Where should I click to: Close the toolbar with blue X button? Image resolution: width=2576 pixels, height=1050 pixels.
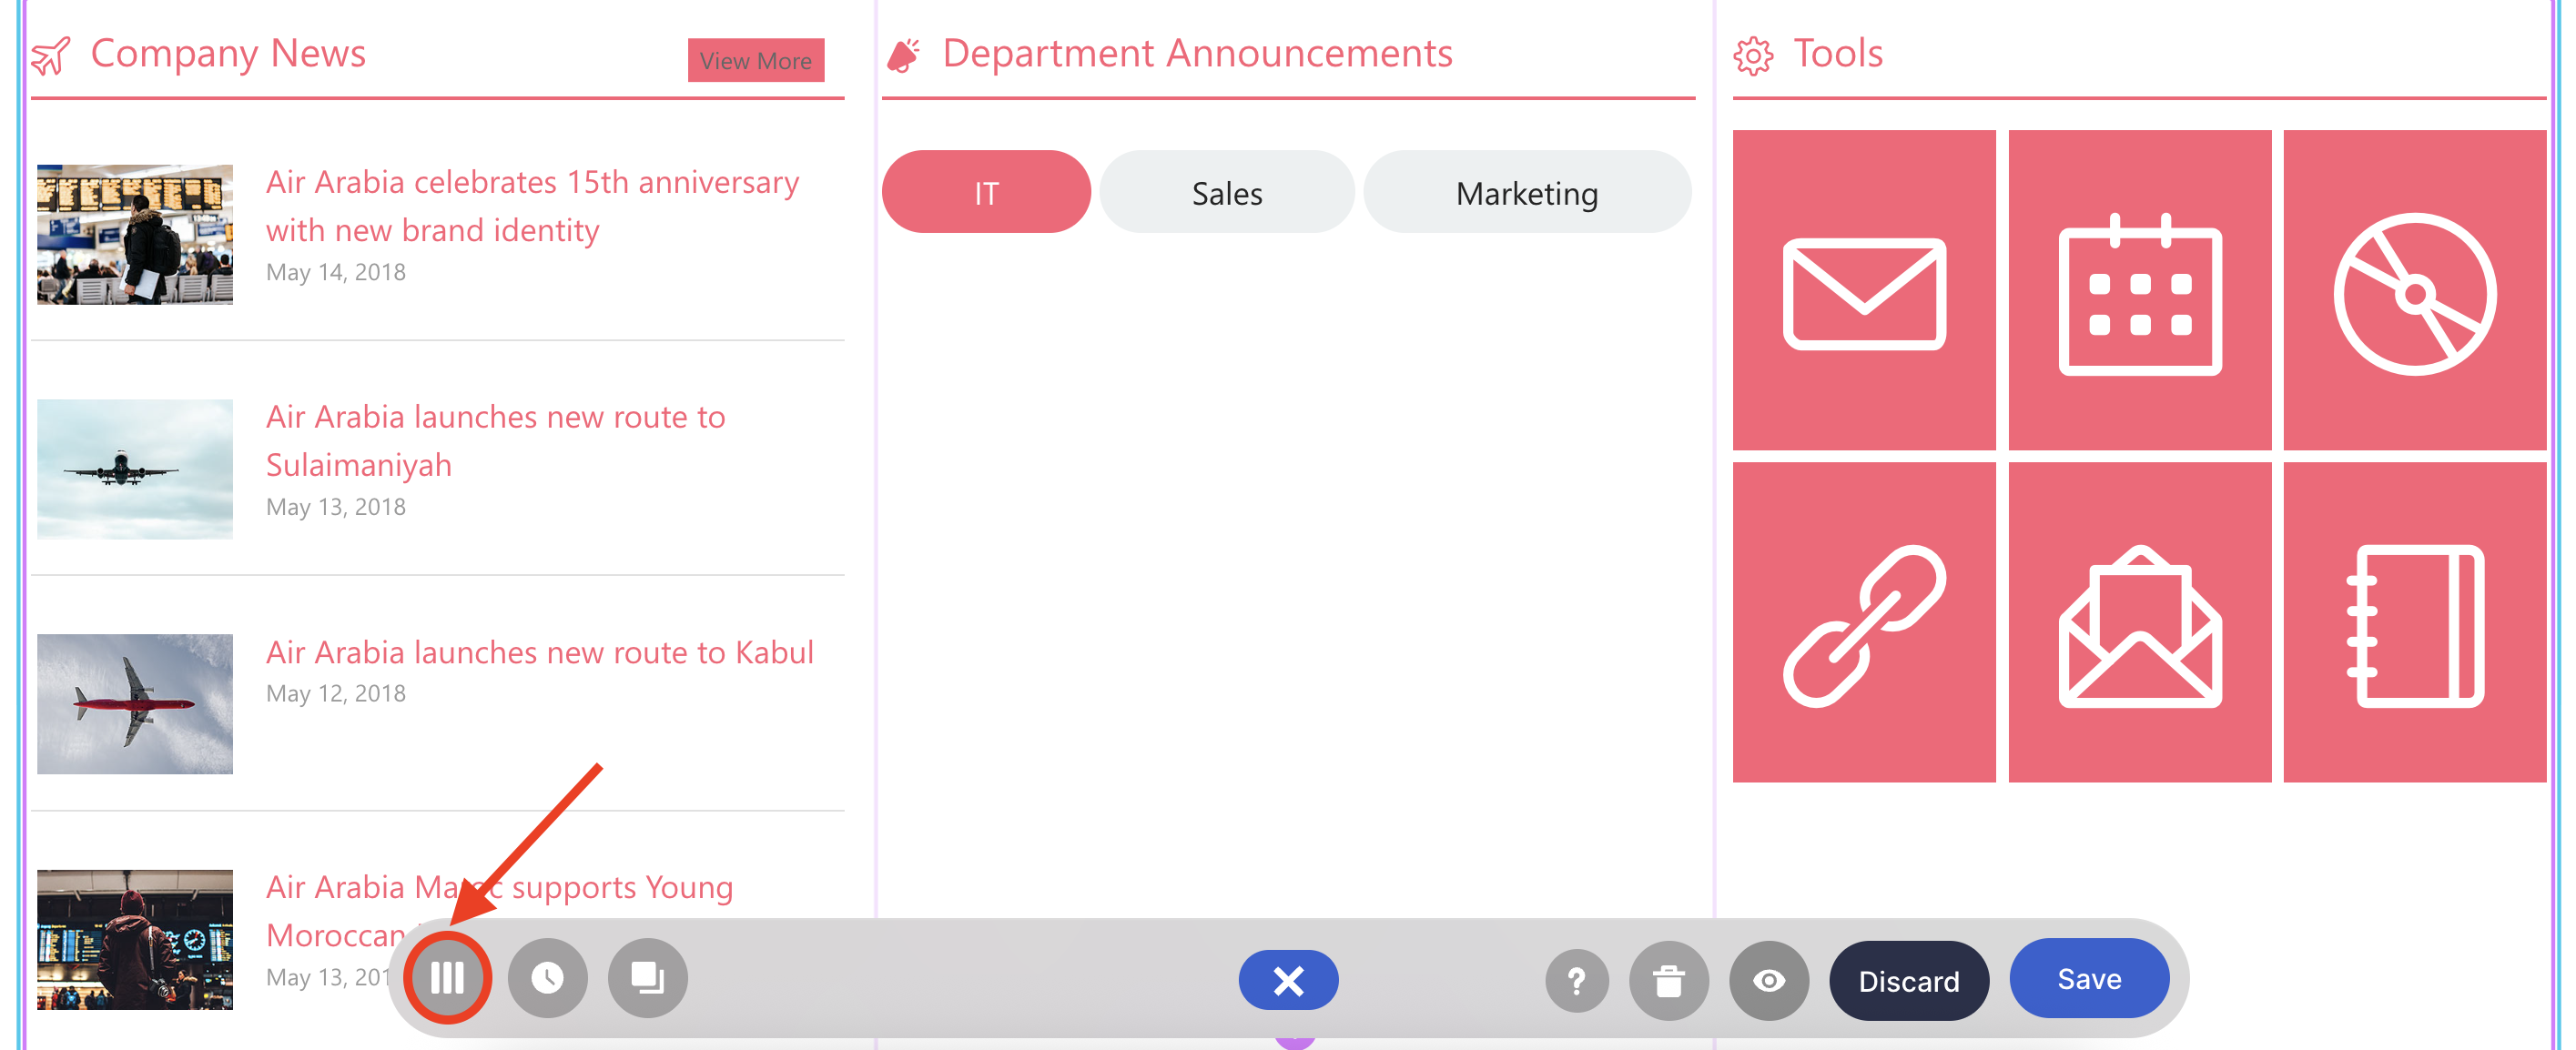pos(1288,980)
